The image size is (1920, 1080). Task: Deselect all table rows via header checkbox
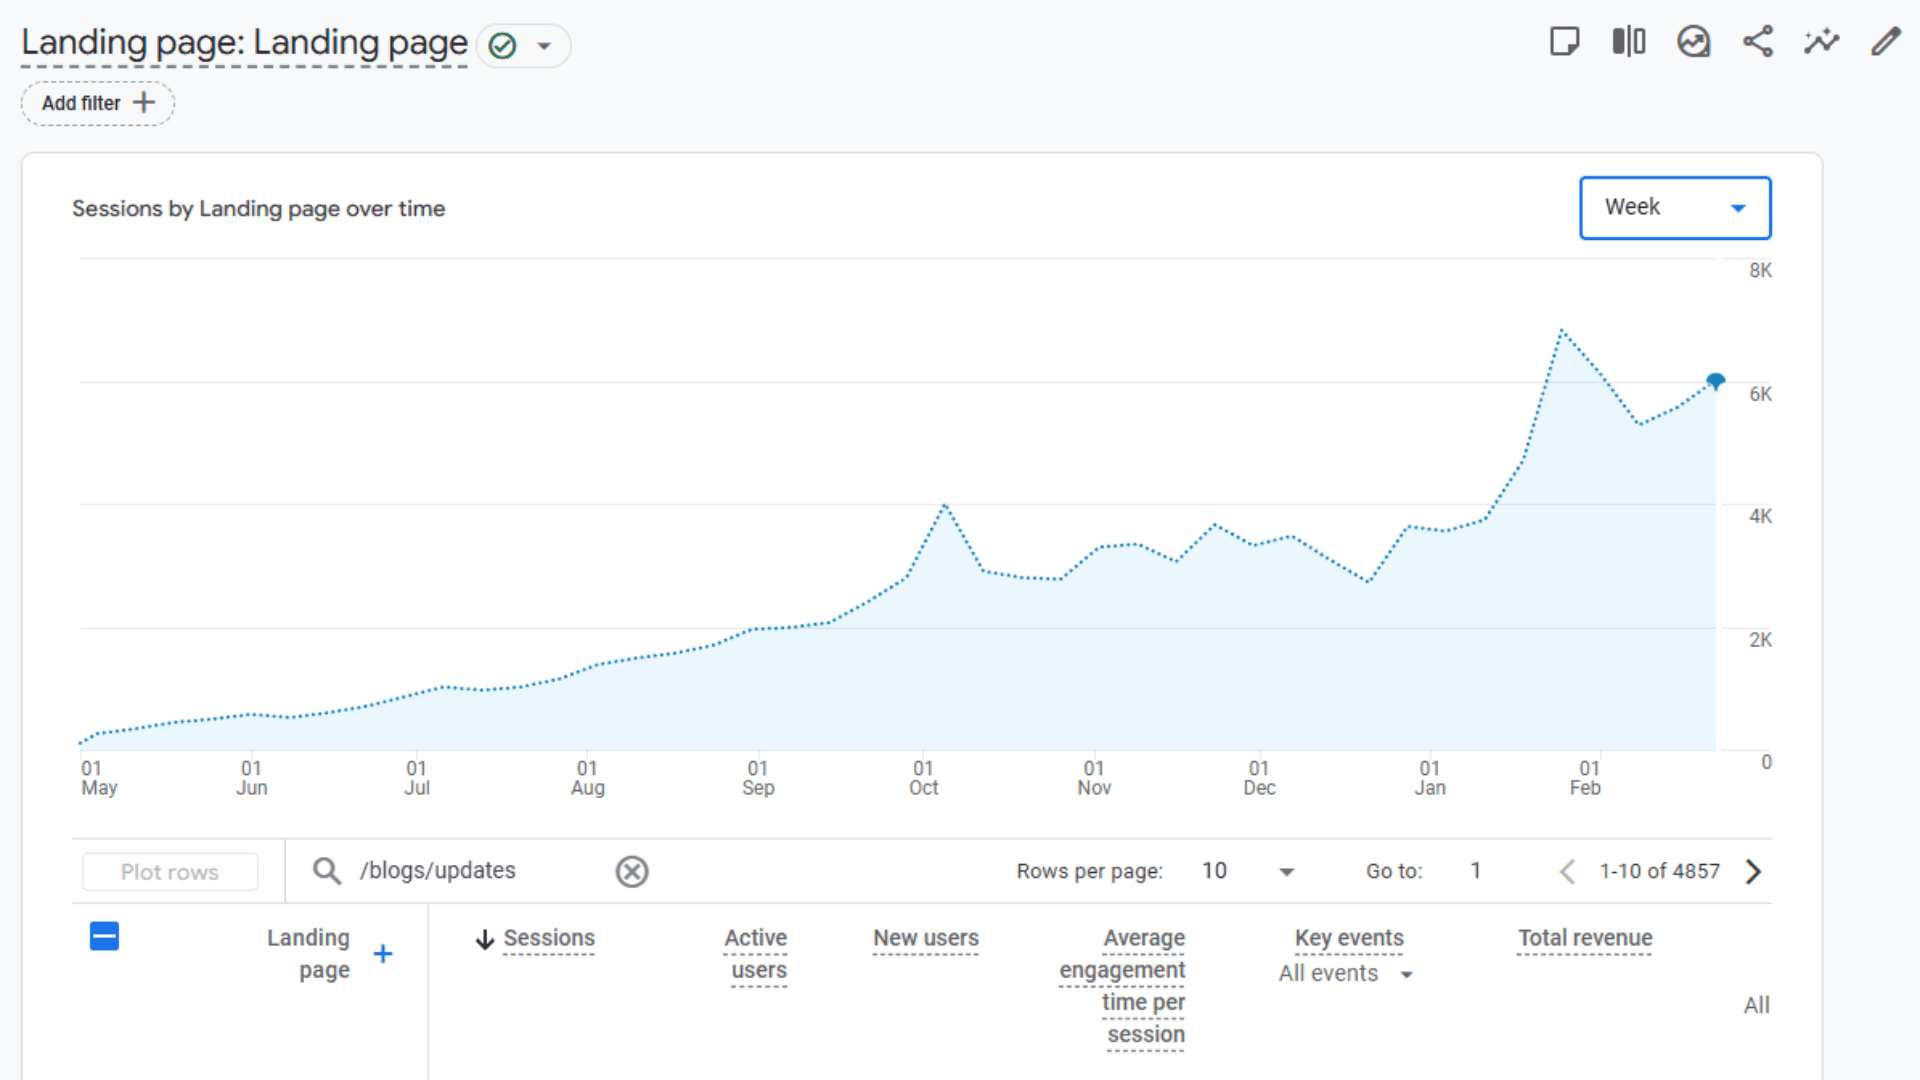tap(104, 936)
